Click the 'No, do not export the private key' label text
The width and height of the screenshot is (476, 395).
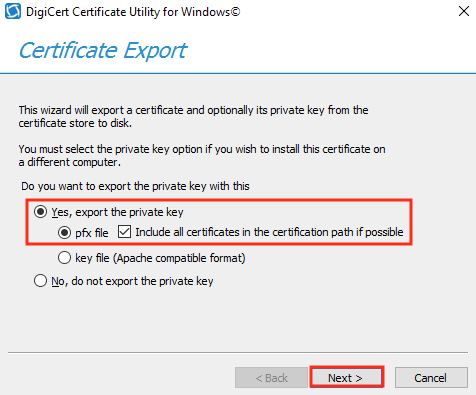point(132,281)
